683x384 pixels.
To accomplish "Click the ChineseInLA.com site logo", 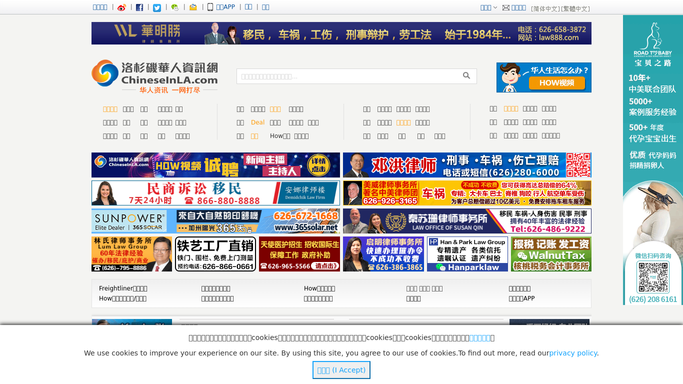I will (155, 77).
